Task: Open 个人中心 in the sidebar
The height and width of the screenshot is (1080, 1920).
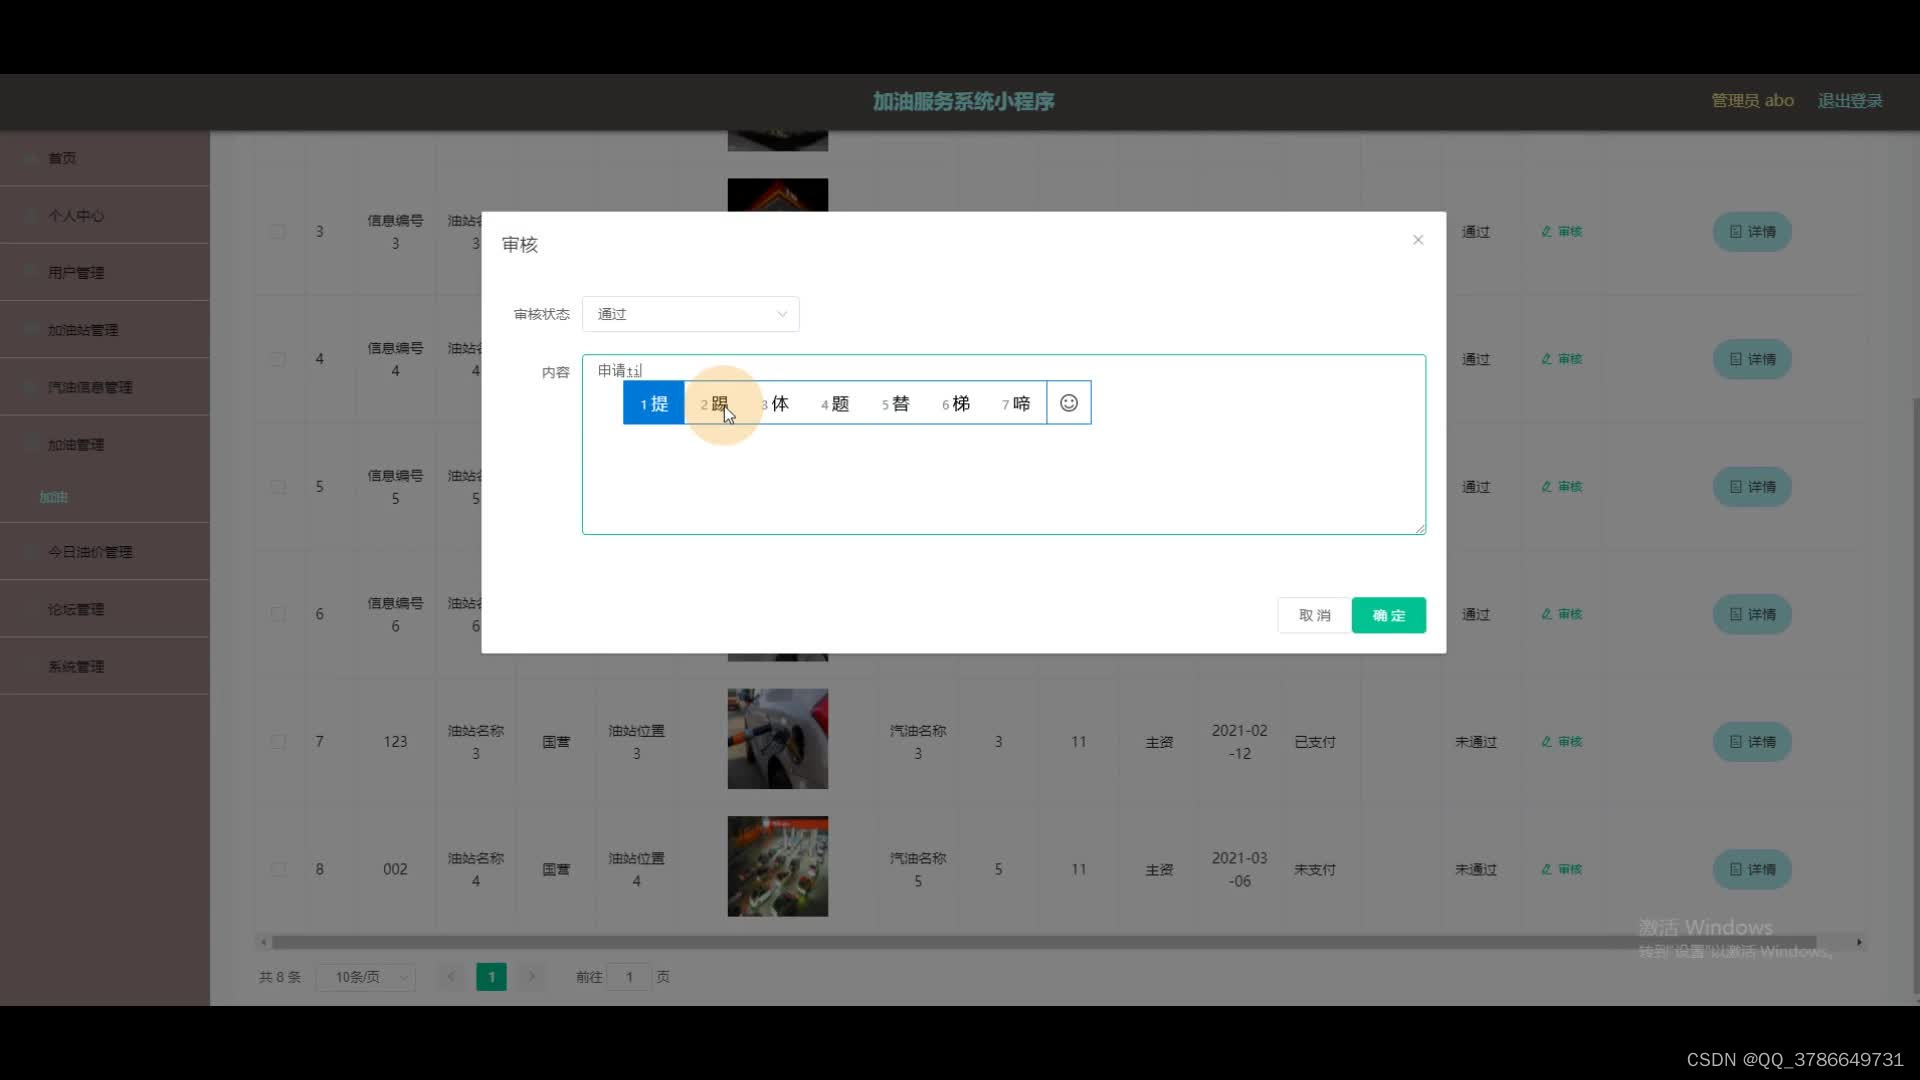Action: [x=105, y=215]
